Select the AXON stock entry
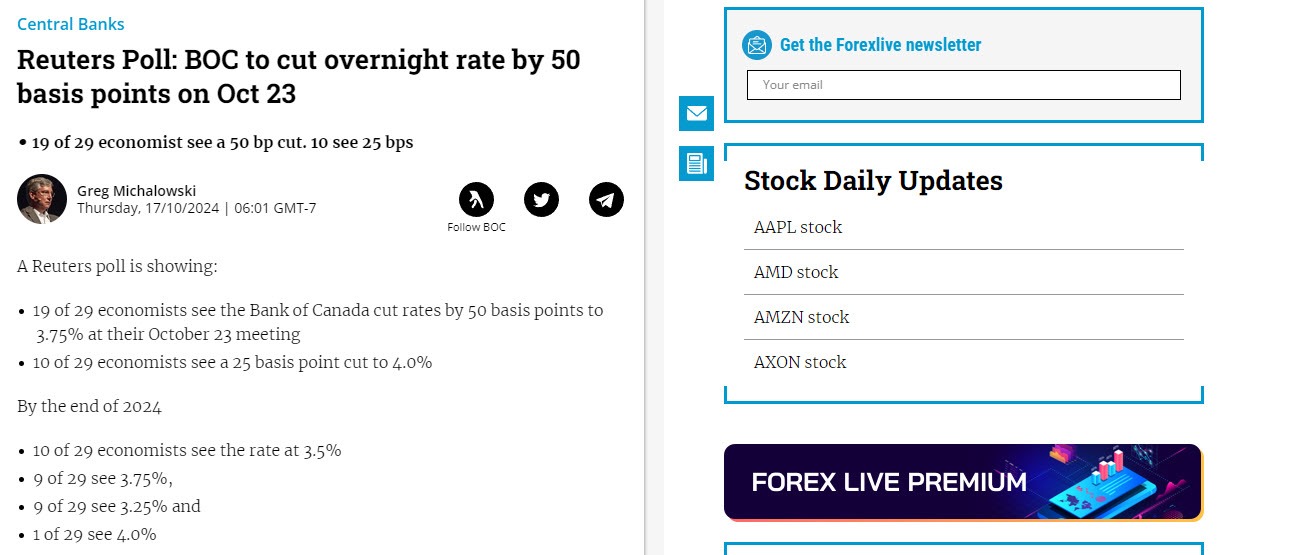Viewport: 1303px width, 555px height. [800, 362]
